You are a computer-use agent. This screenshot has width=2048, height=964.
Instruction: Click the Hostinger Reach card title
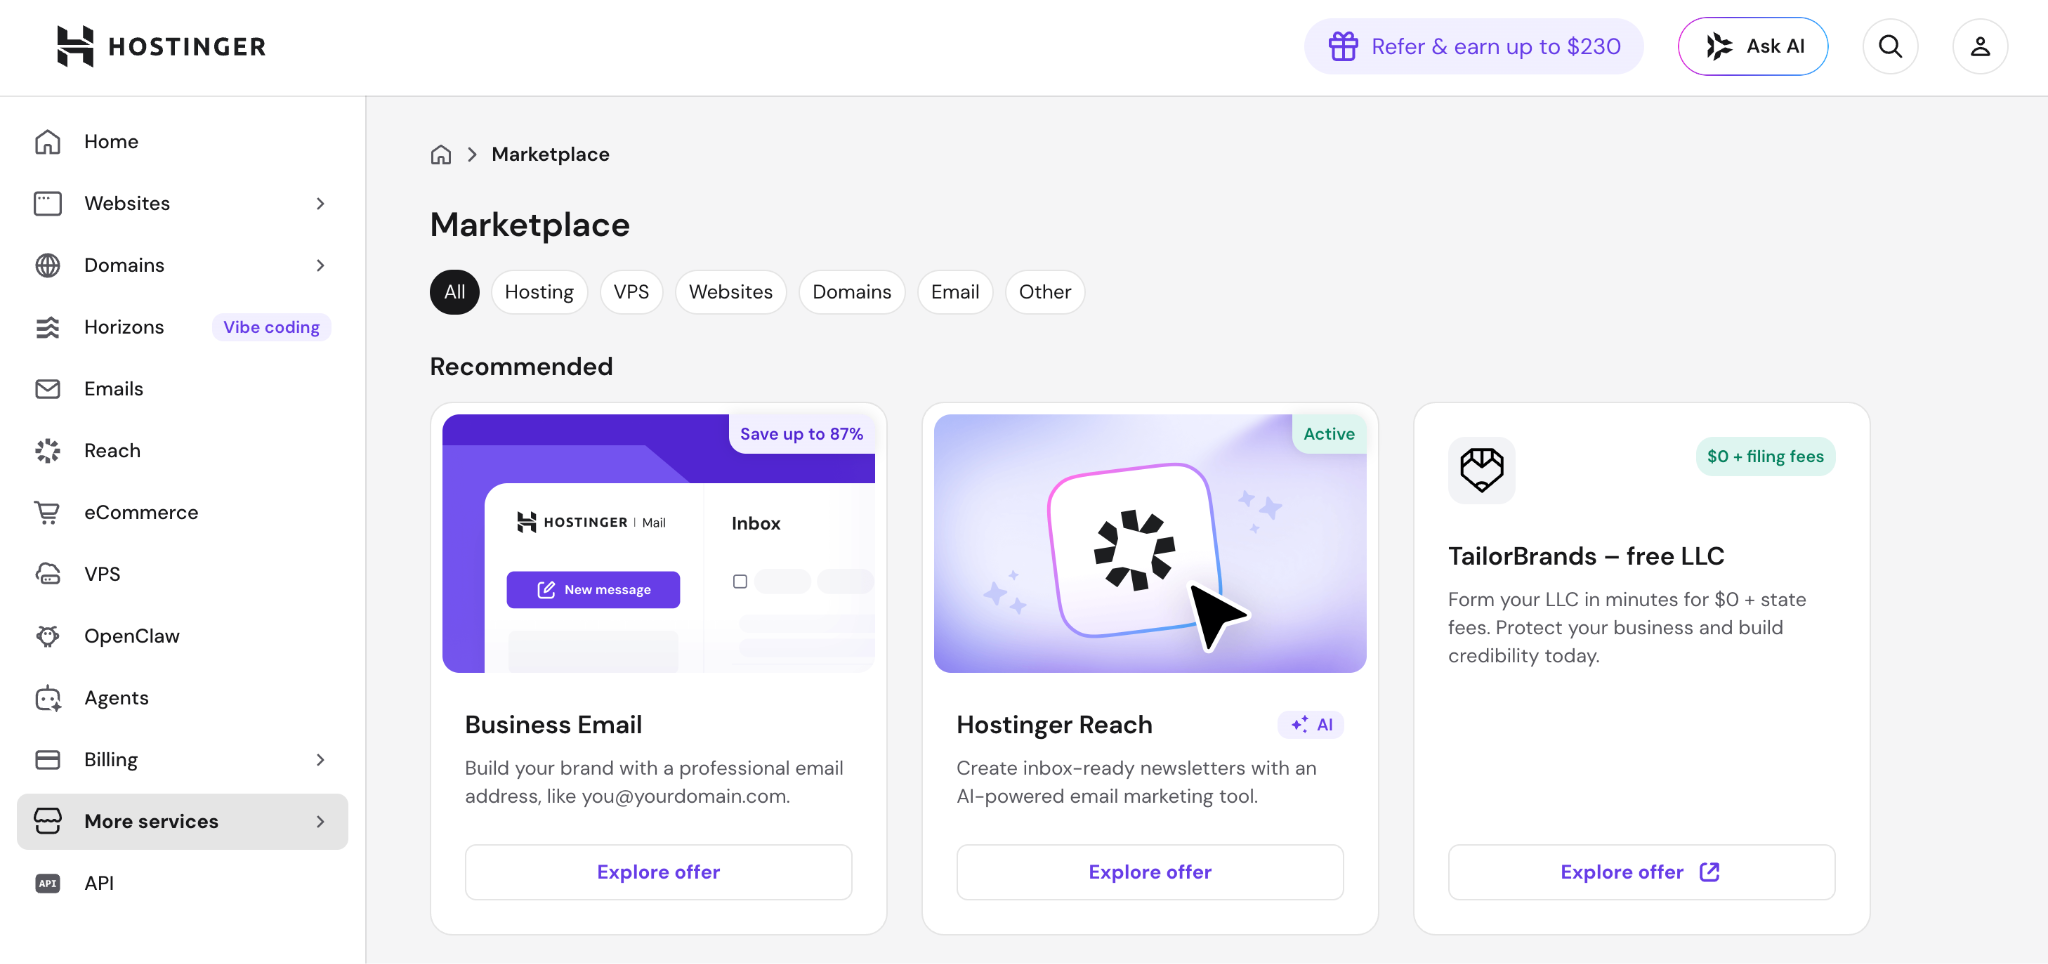point(1054,725)
